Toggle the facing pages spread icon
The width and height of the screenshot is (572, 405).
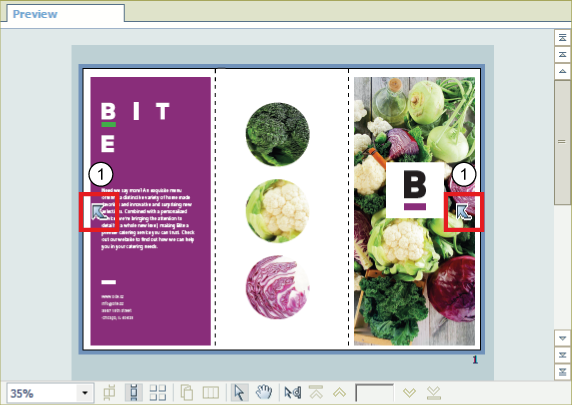pos(211,393)
